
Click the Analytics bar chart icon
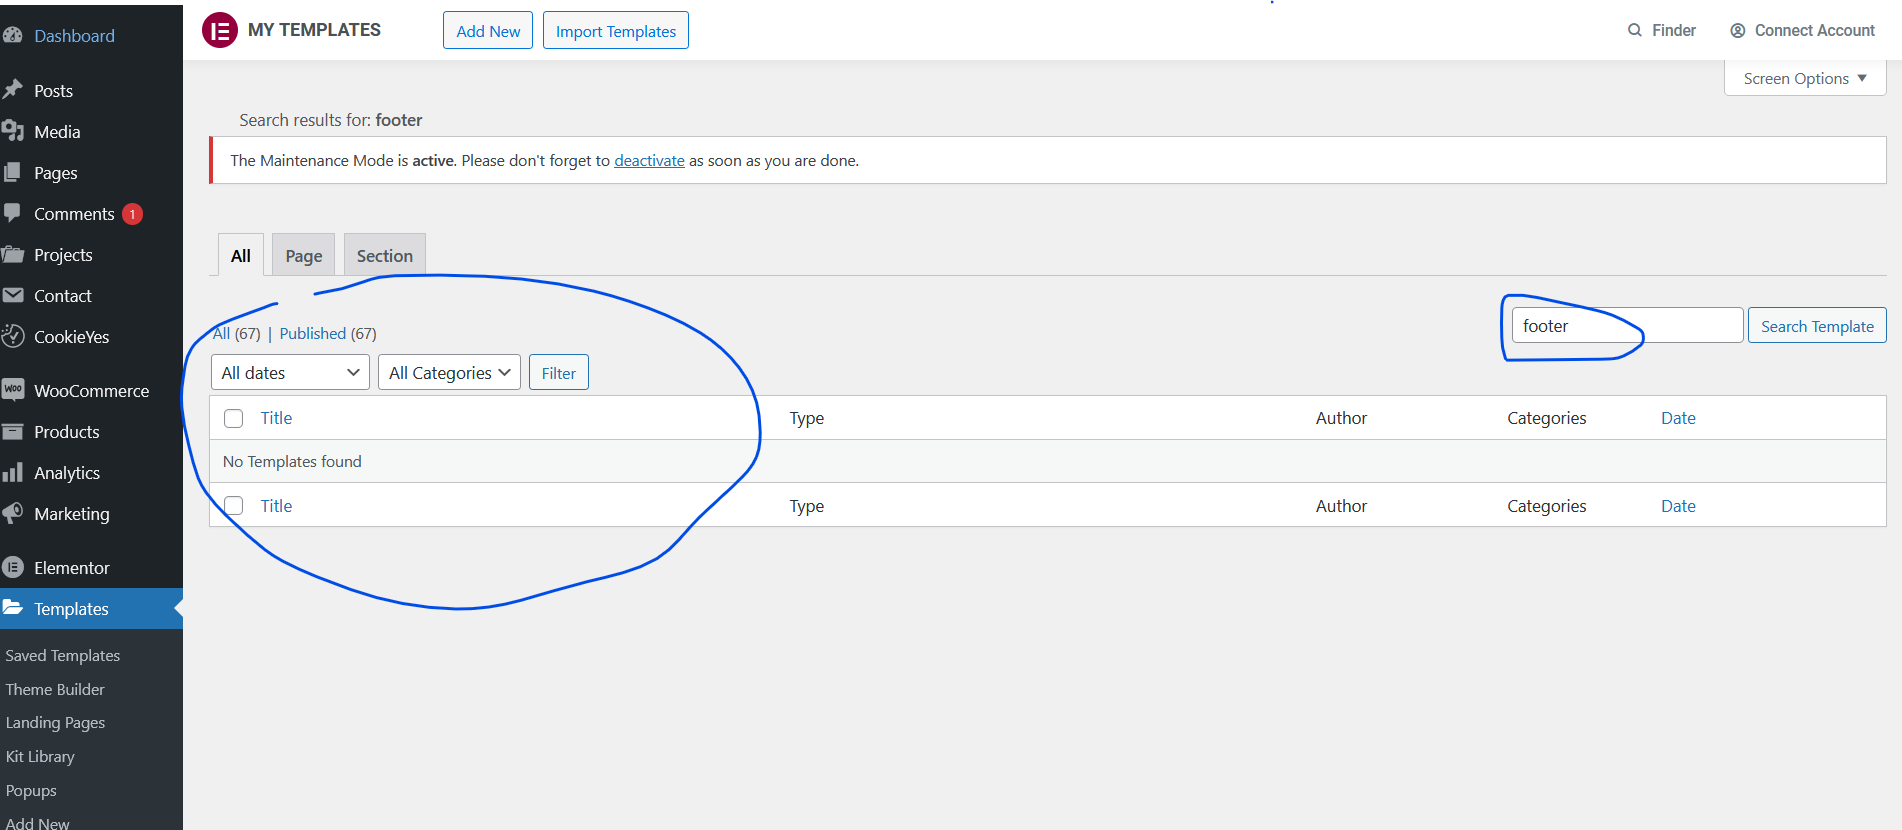[x=12, y=472]
